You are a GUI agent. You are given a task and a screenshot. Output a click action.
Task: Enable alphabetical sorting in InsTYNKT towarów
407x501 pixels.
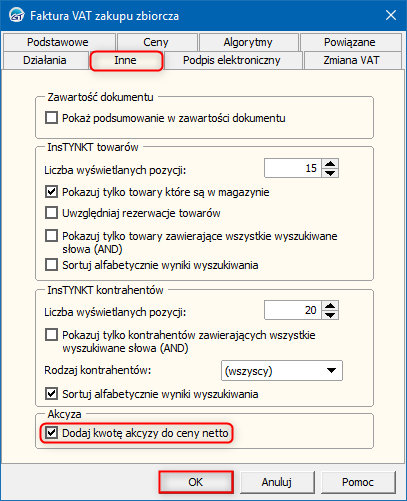(51, 265)
